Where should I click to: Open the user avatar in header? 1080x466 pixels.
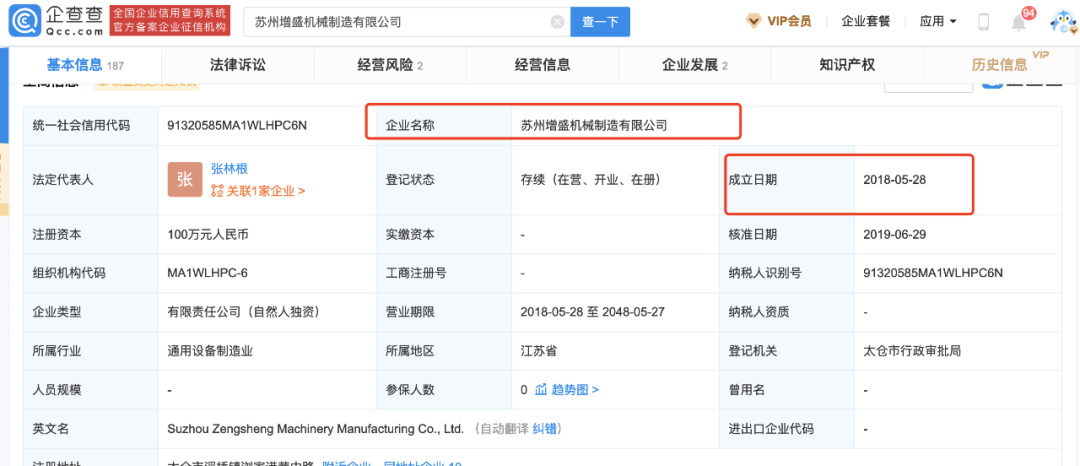tap(1063, 22)
